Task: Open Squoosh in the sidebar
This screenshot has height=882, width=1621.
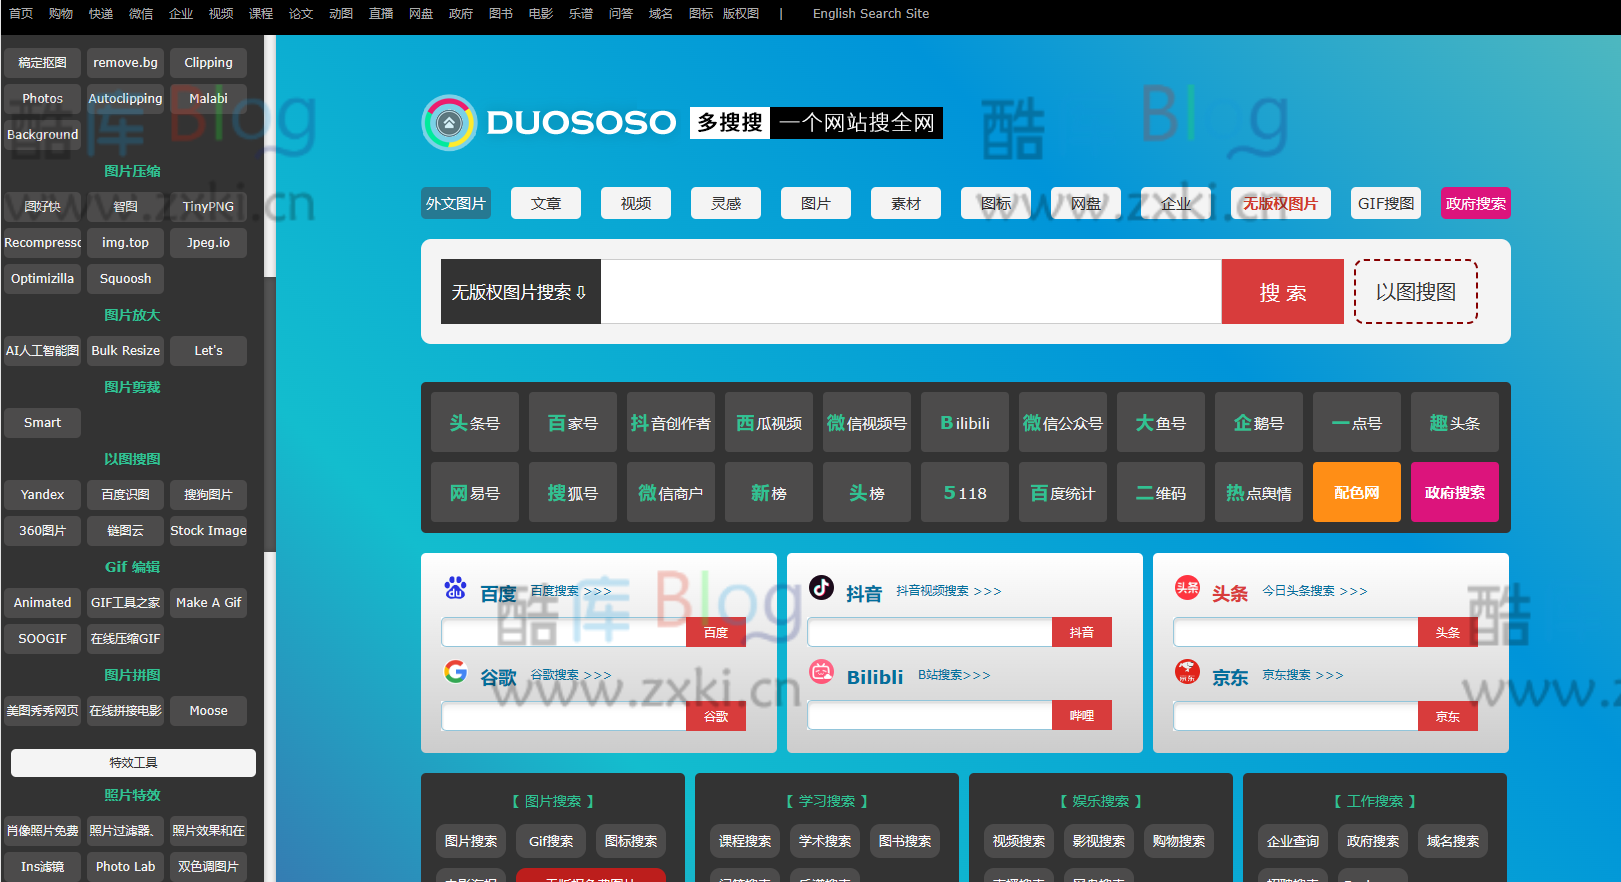Action: 126,278
